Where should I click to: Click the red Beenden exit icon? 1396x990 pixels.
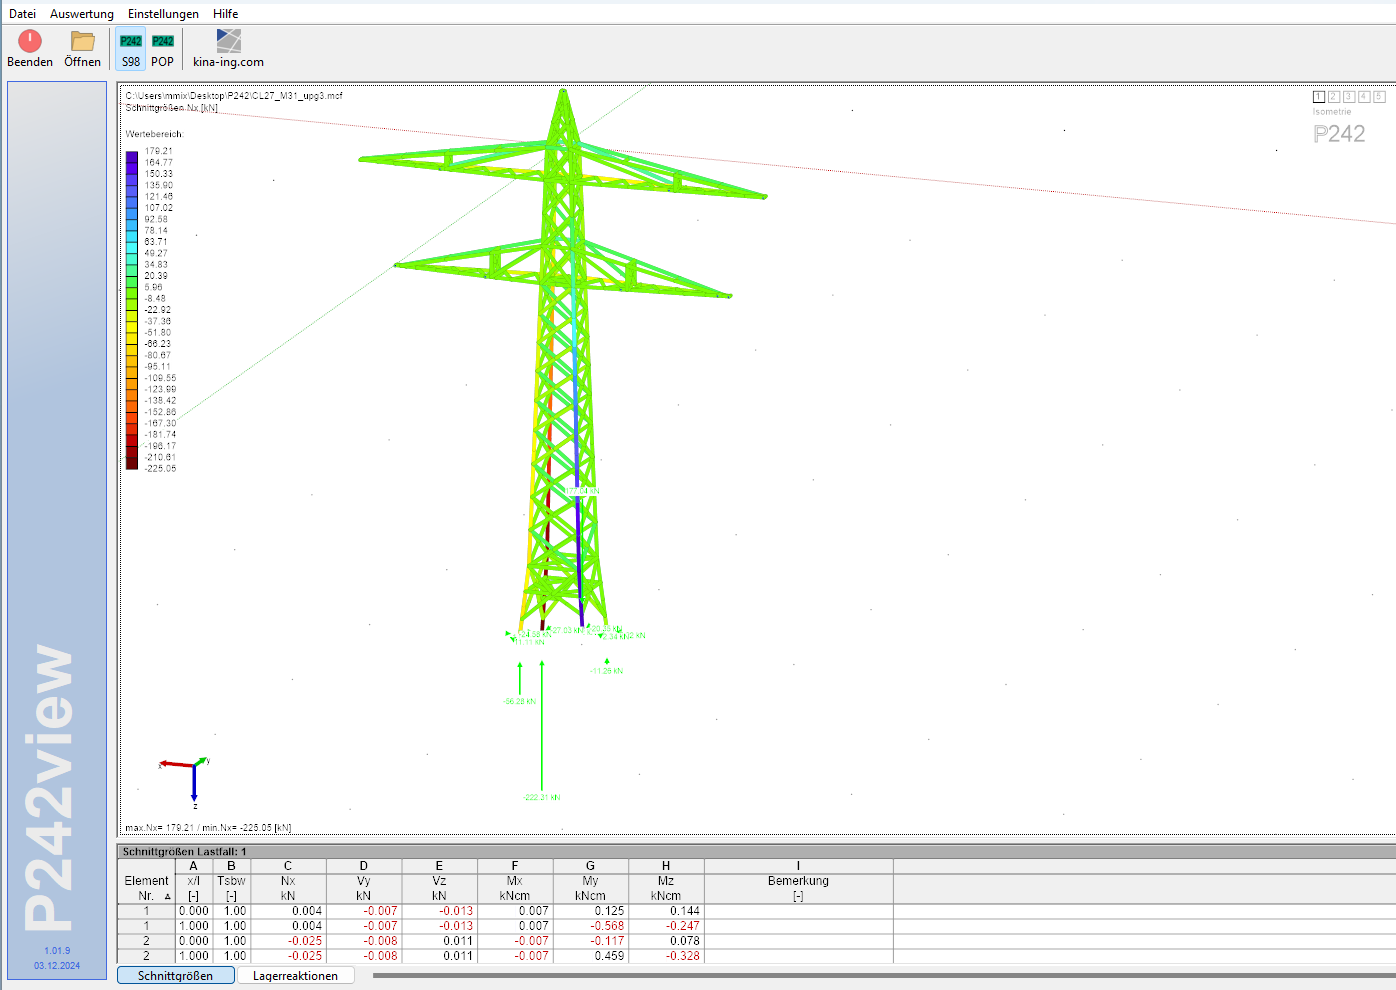30,41
